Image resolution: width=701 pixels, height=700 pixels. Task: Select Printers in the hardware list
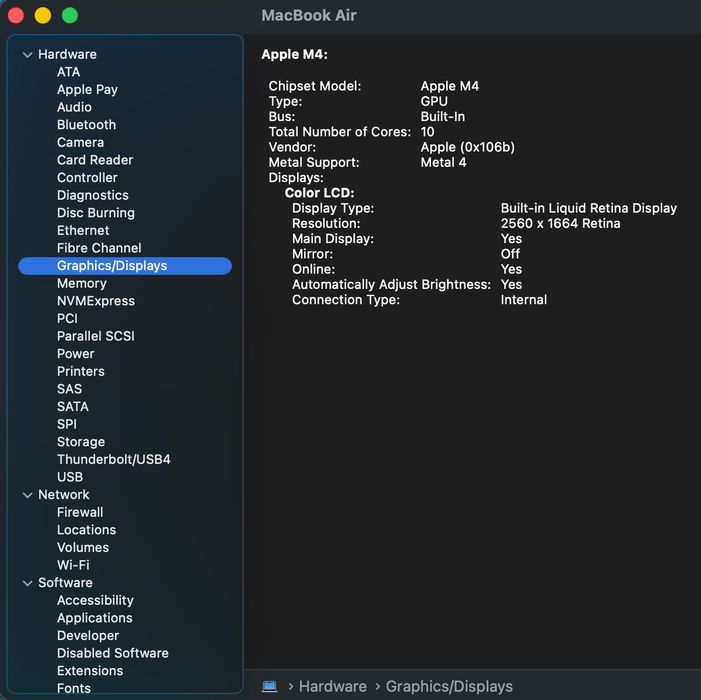point(80,371)
